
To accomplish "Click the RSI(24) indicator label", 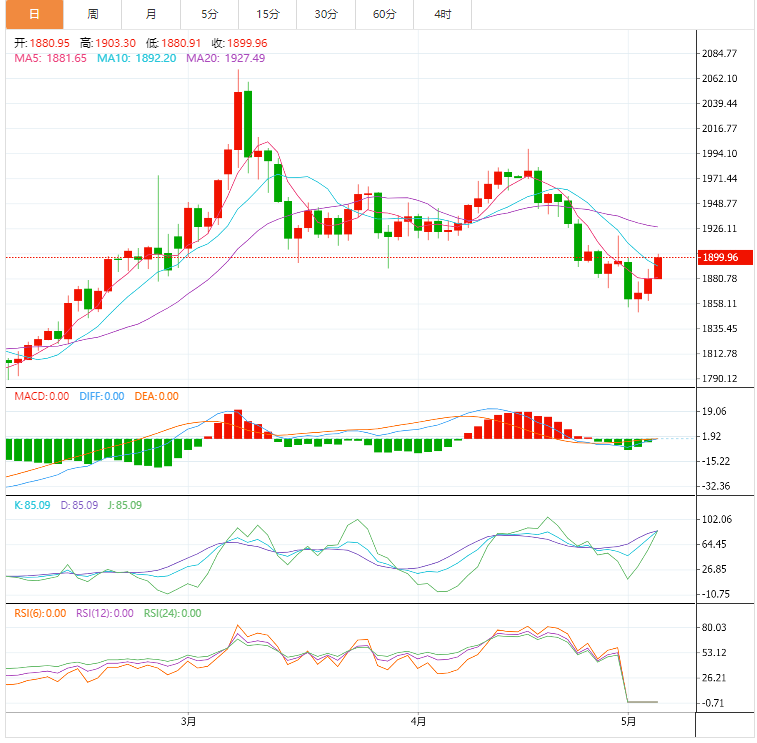I will coord(173,614).
